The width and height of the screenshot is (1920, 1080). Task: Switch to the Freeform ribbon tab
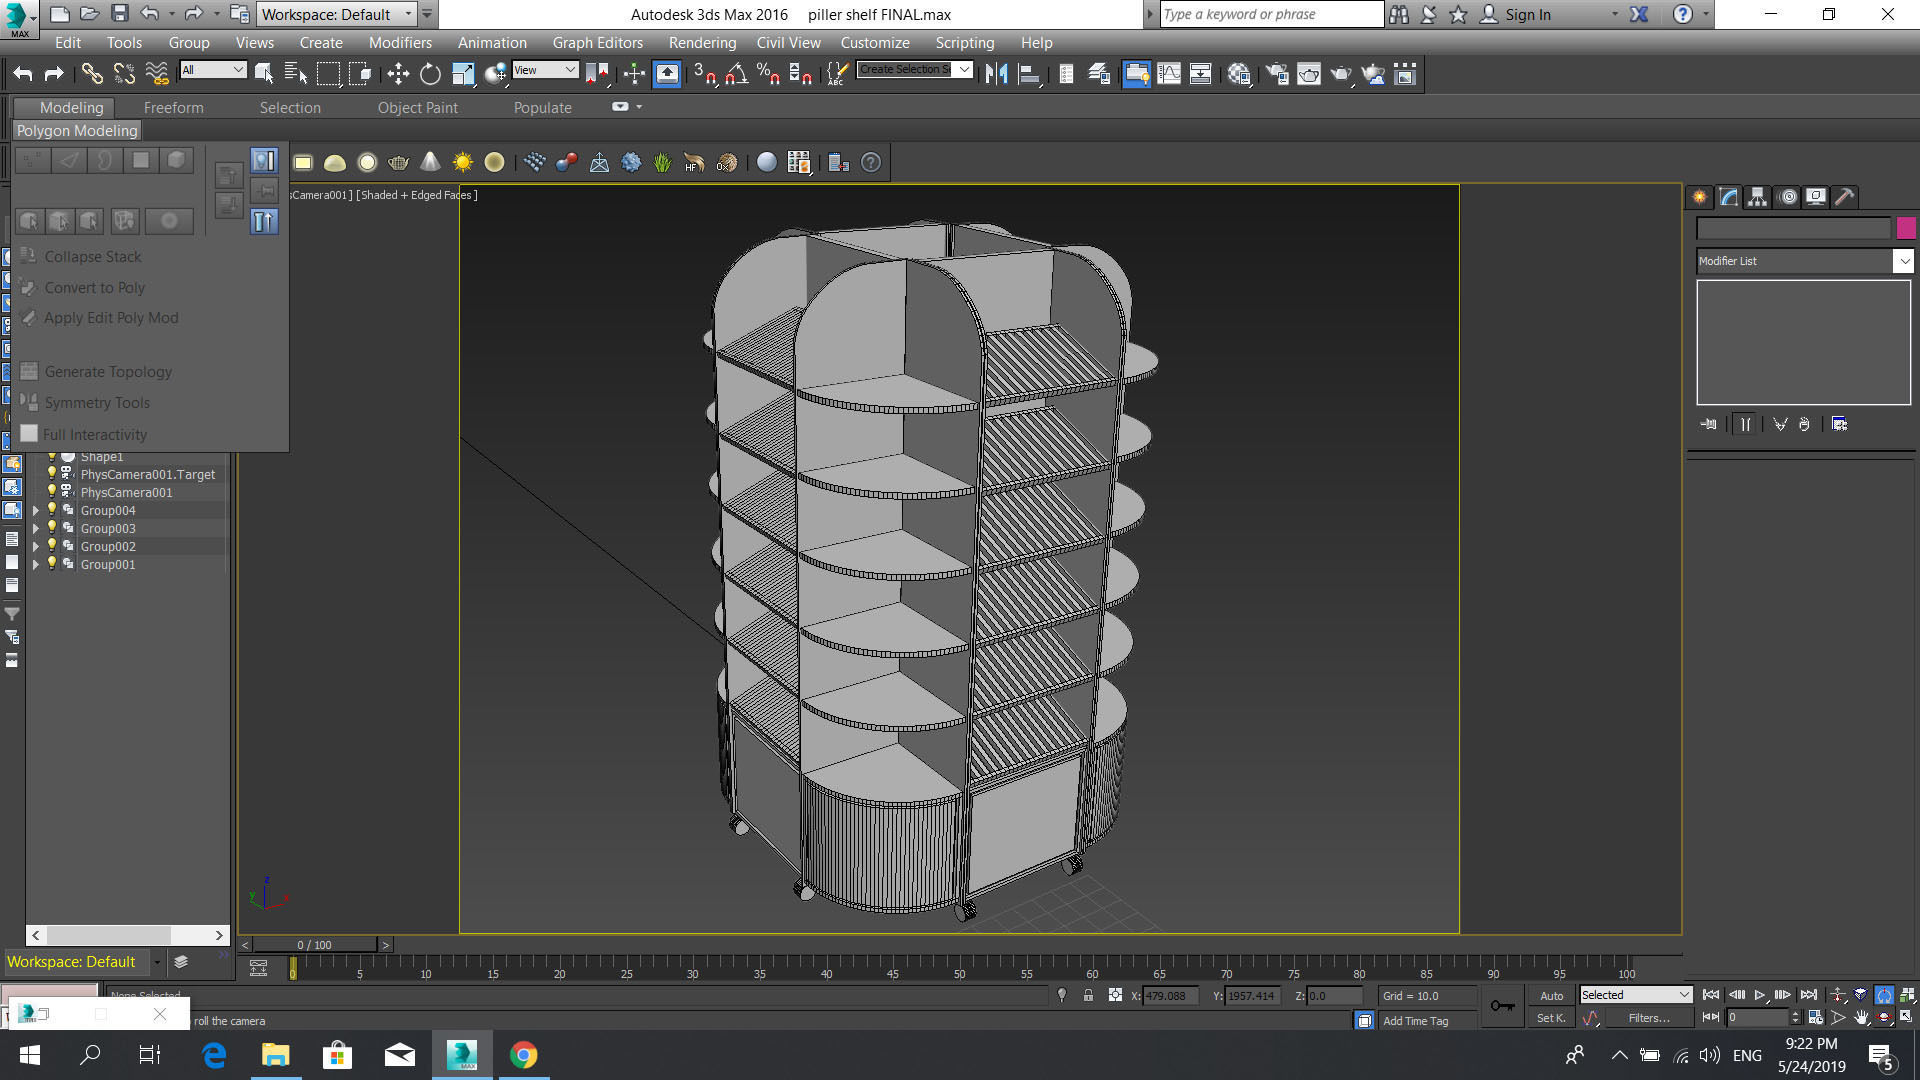(173, 108)
